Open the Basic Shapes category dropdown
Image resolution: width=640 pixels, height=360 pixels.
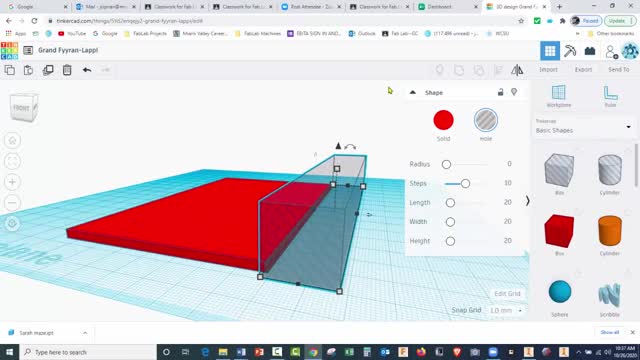coord(584,127)
